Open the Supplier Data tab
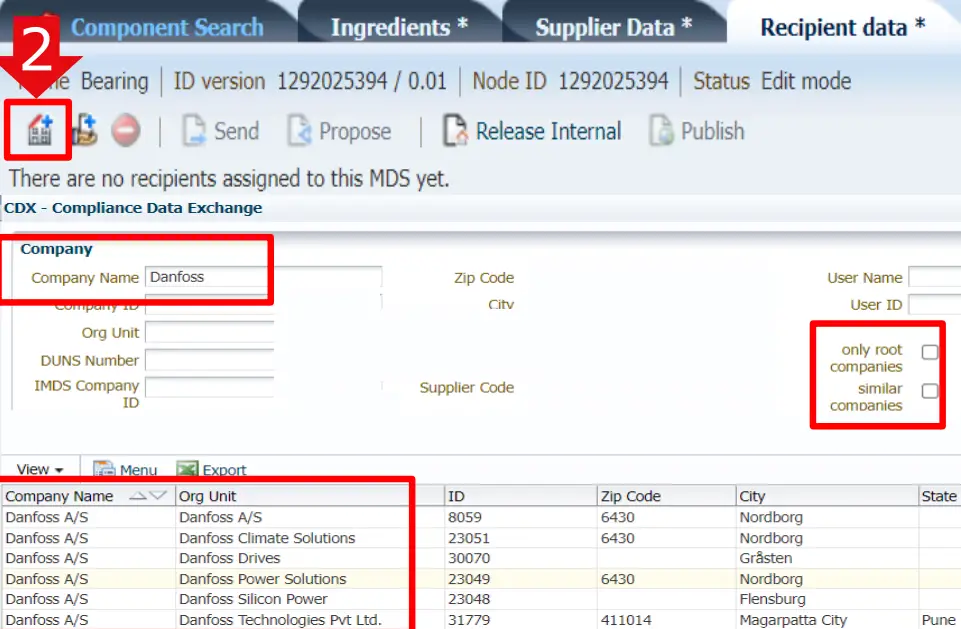961x629 pixels. (613, 27)
